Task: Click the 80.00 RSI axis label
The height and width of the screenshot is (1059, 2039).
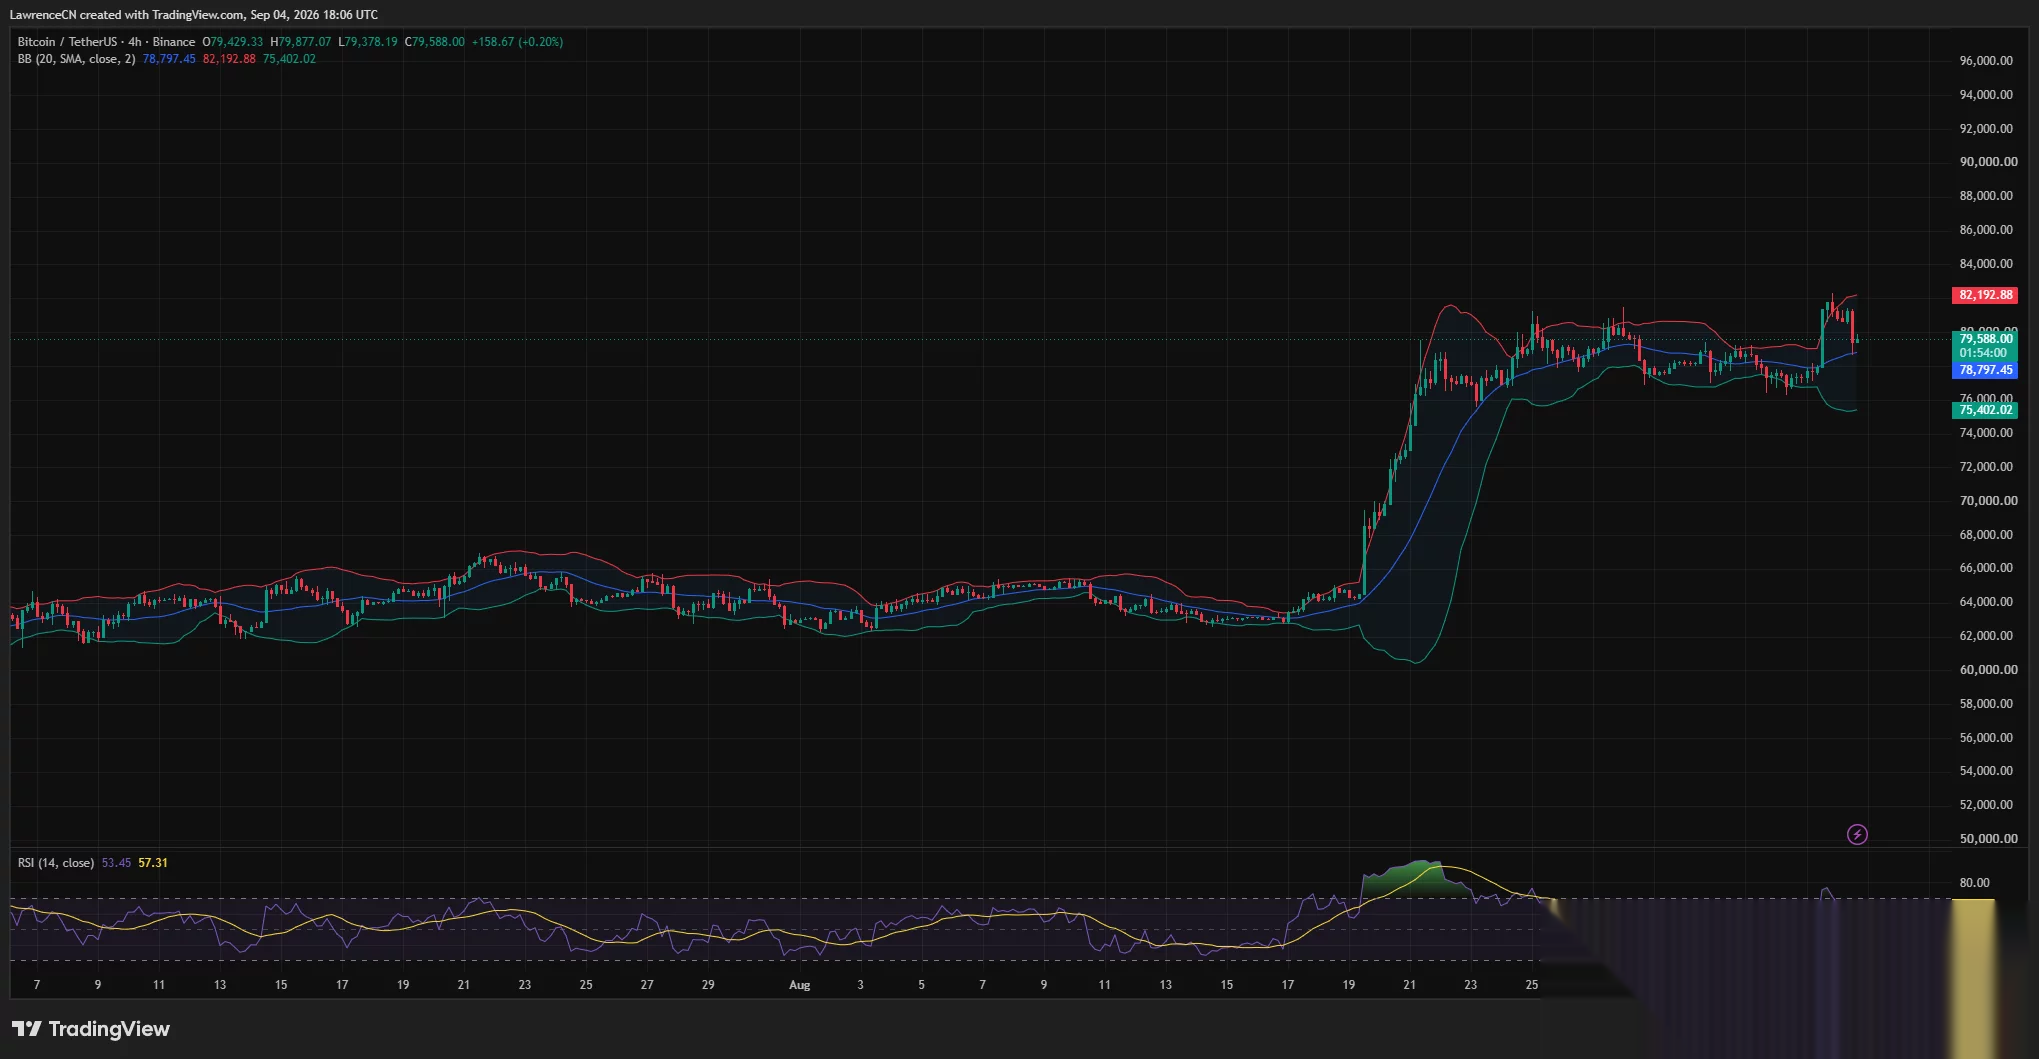Action: click(1974, 883)
